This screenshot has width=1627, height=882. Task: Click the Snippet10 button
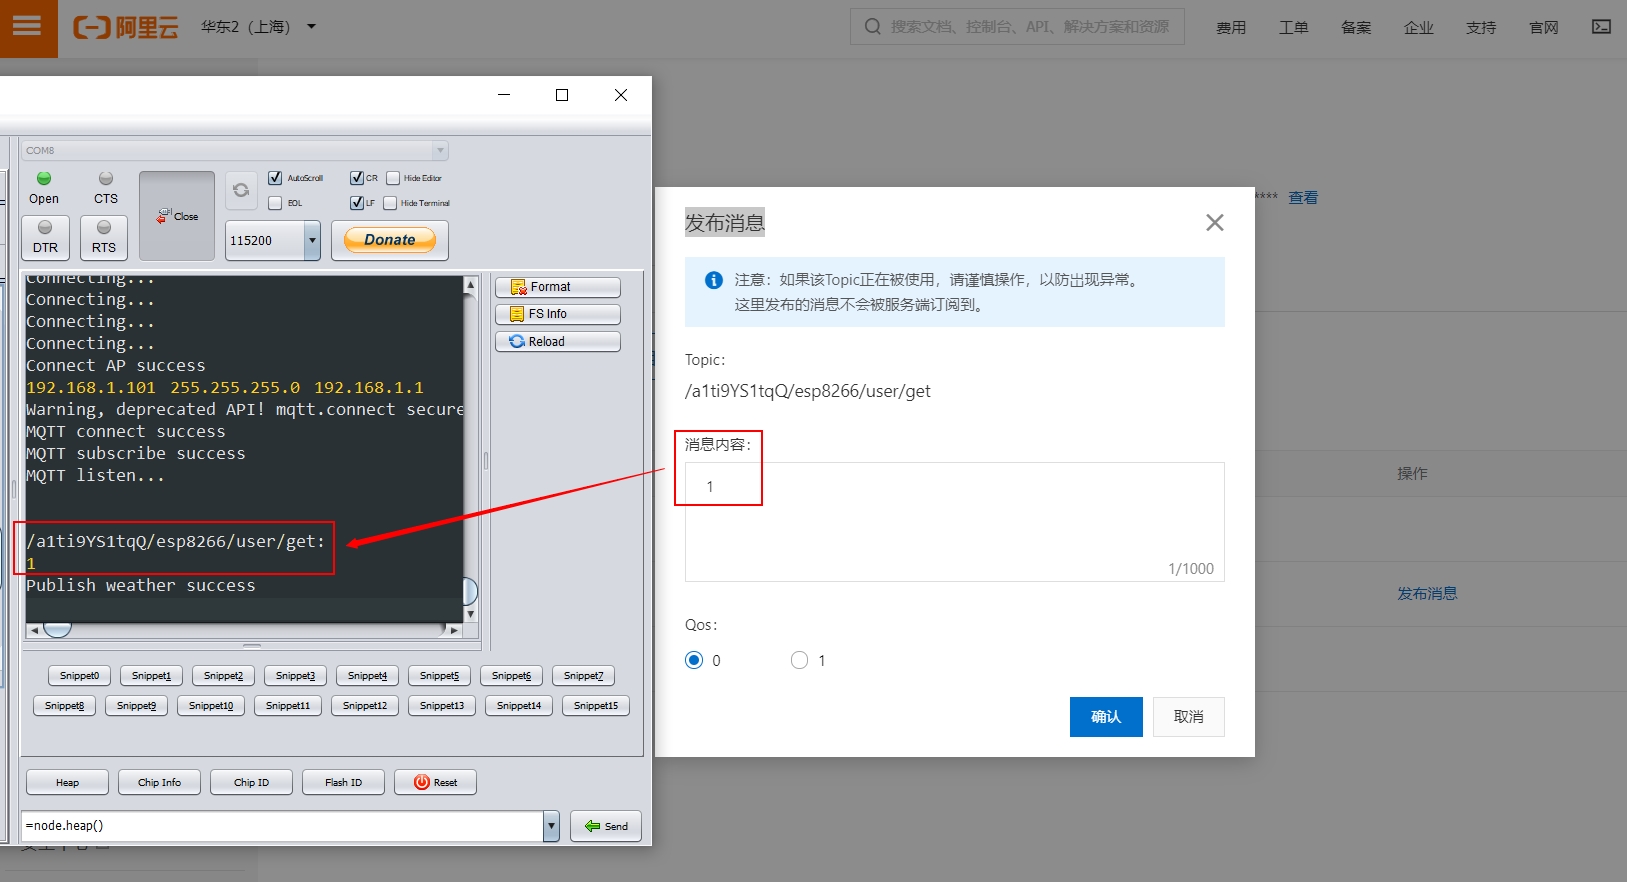pos(211,706)
